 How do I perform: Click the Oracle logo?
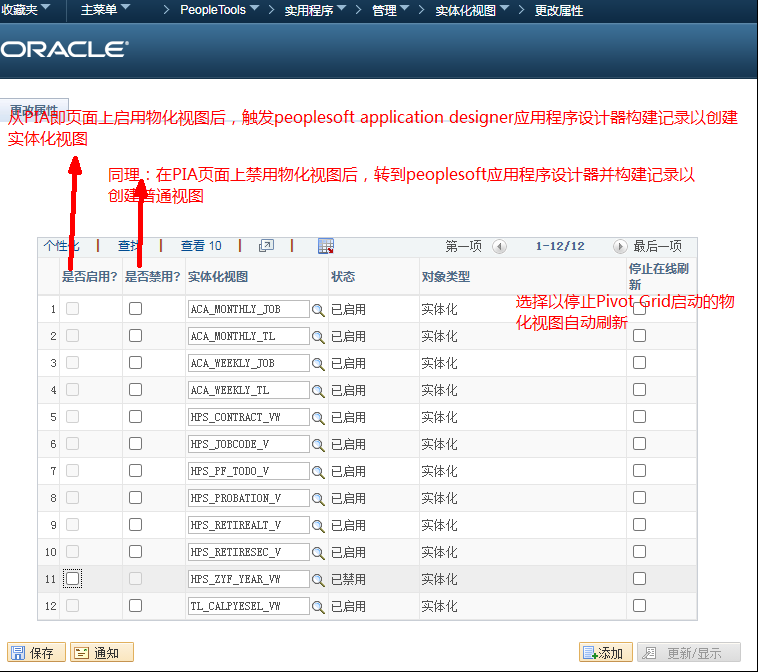pos(65,49)
